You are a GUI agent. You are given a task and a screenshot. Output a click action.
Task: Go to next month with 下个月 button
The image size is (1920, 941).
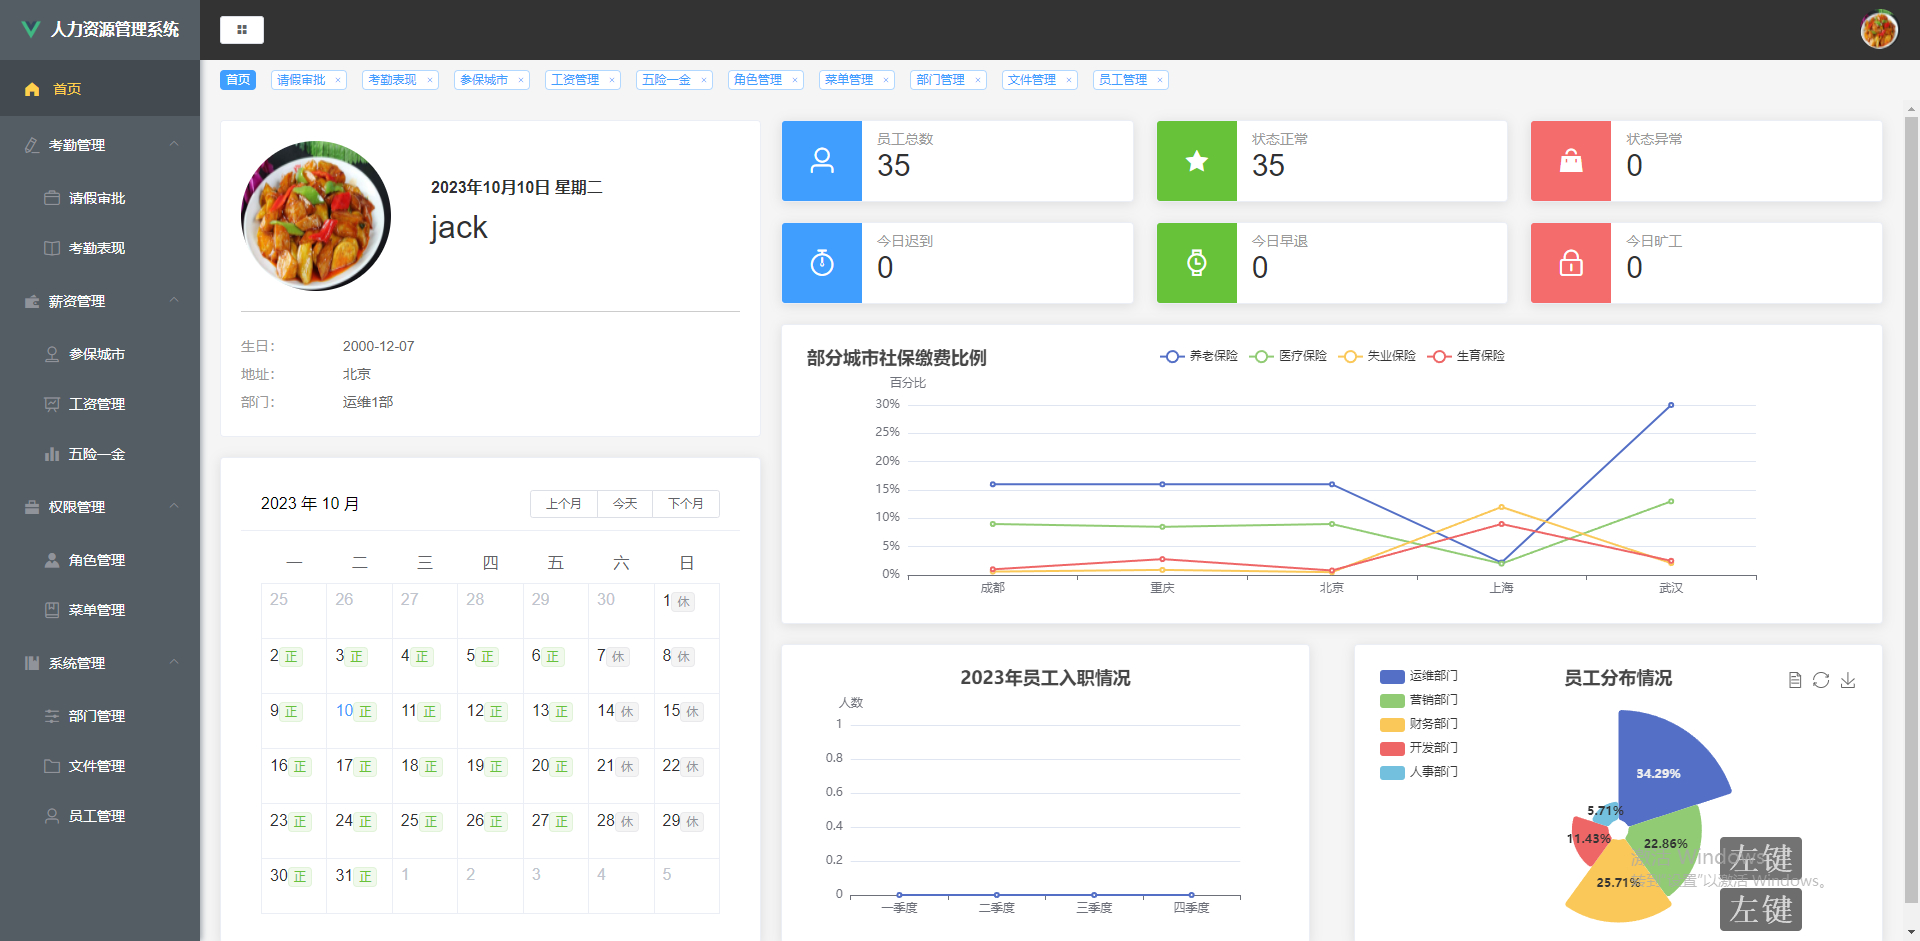[x=686, y=503]
